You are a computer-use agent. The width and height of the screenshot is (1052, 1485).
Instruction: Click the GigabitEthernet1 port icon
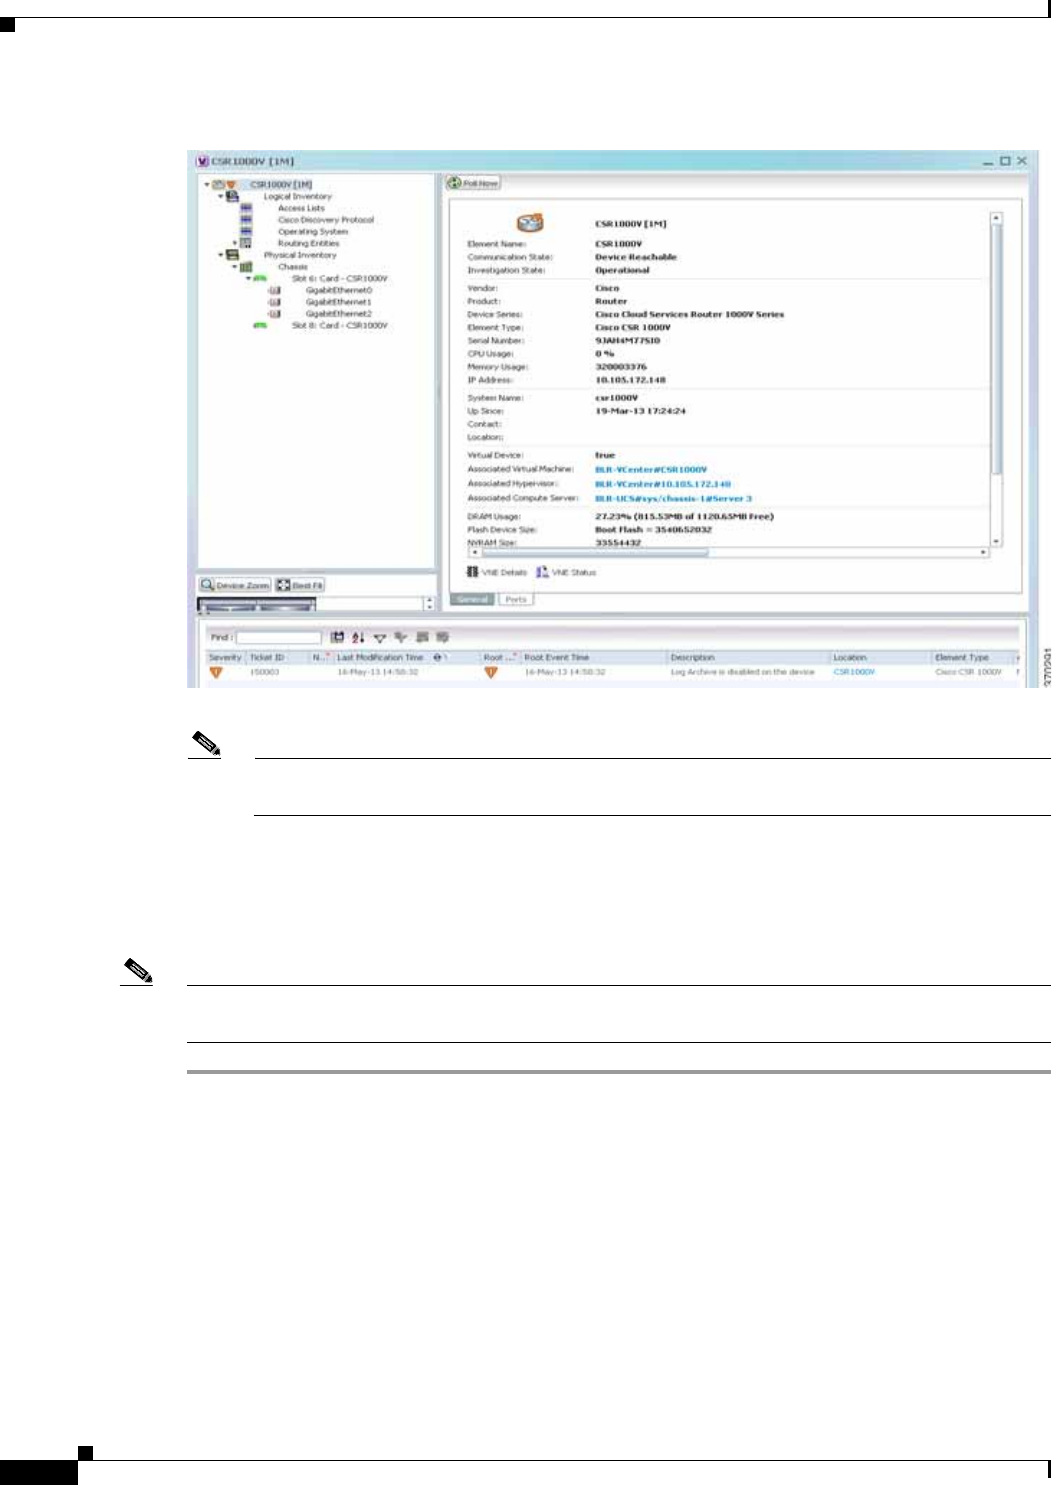pyautogui.click(x=274, y=302)
